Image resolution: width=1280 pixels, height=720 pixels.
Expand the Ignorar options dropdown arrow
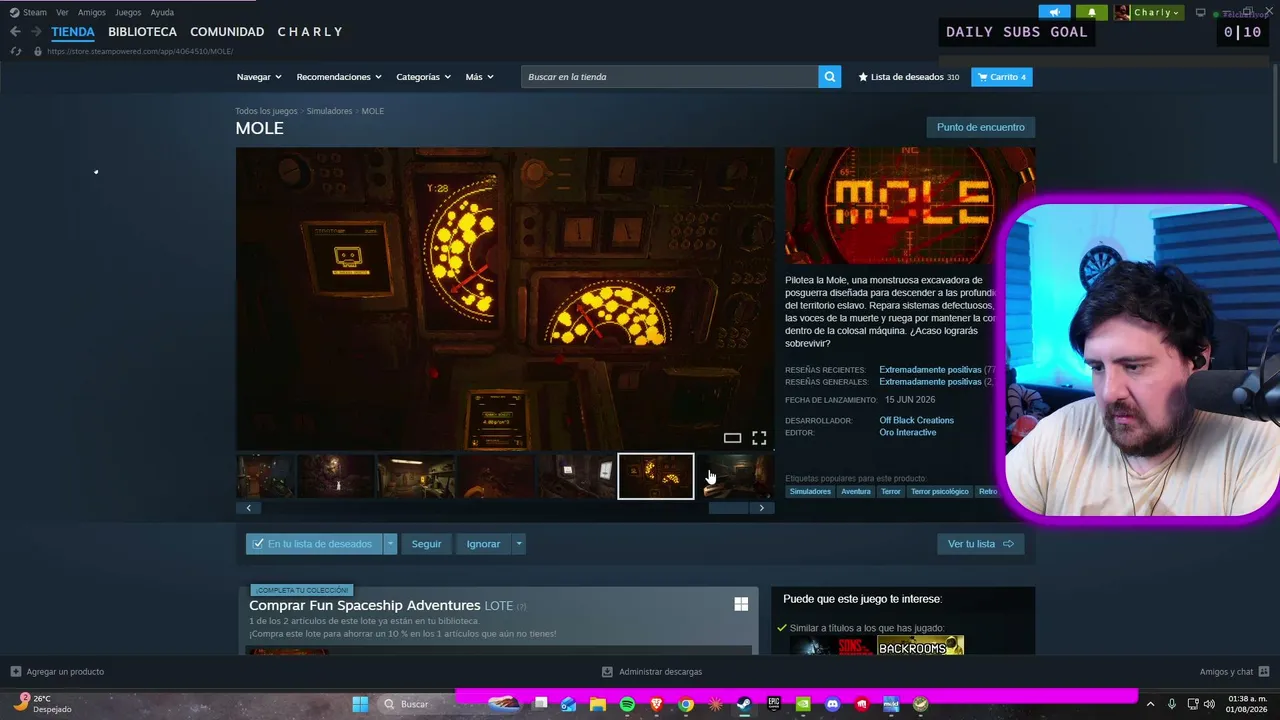(x=518, y=544)
